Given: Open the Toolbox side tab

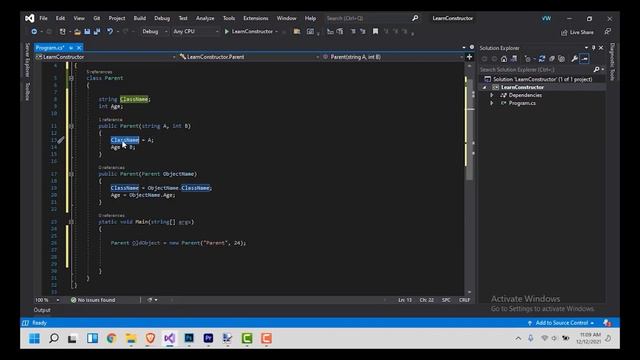Looking at the screenshot, I should tap(27, 91).
